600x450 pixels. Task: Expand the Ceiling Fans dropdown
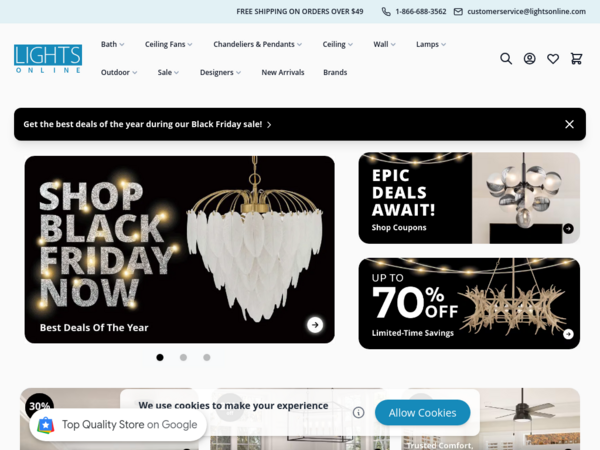(x=168, y=44)
